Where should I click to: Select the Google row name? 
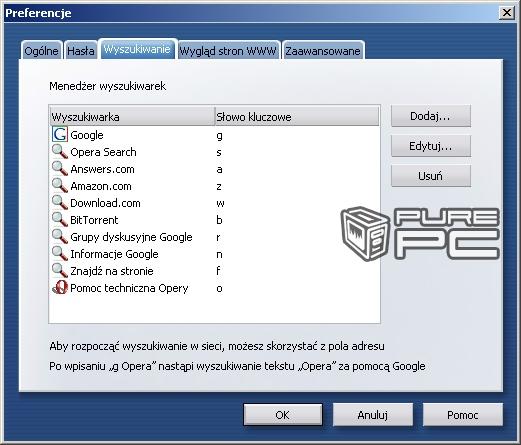87,135
